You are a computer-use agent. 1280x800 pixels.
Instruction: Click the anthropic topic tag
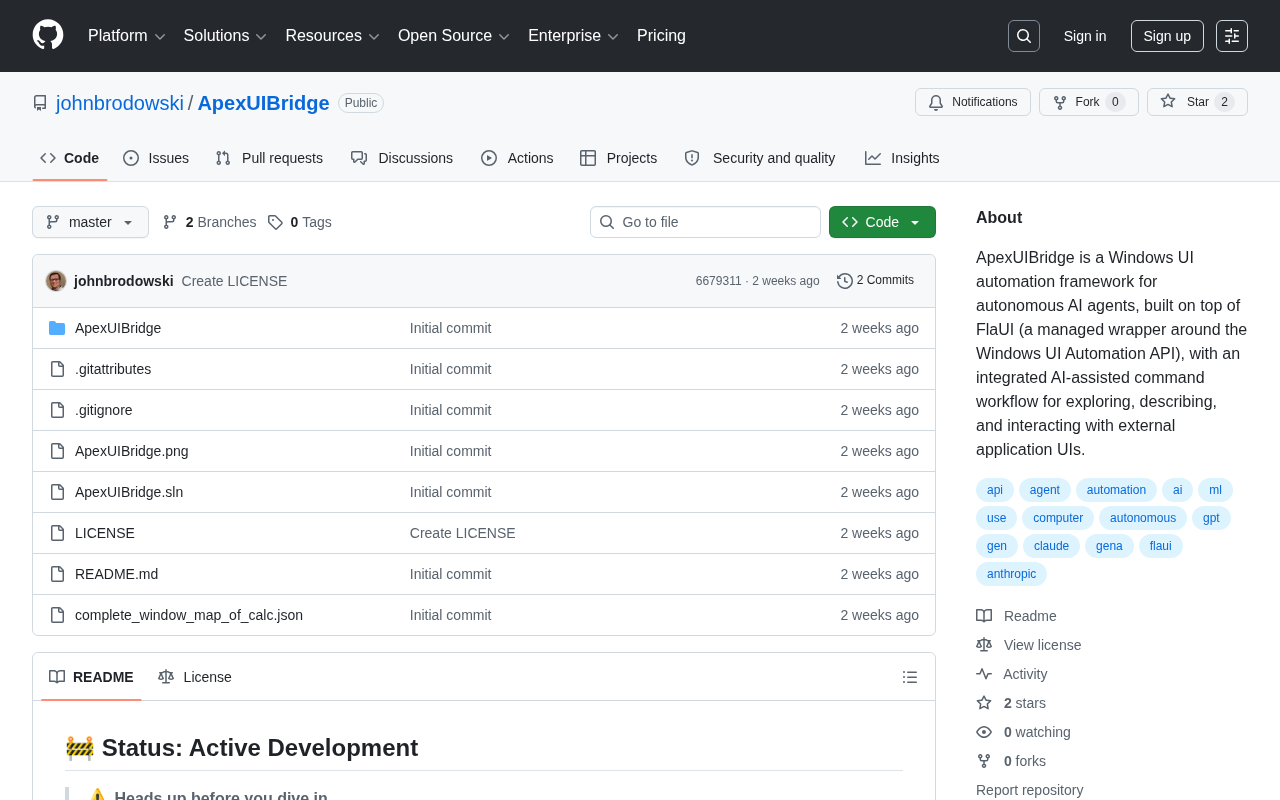[1011, 574]
